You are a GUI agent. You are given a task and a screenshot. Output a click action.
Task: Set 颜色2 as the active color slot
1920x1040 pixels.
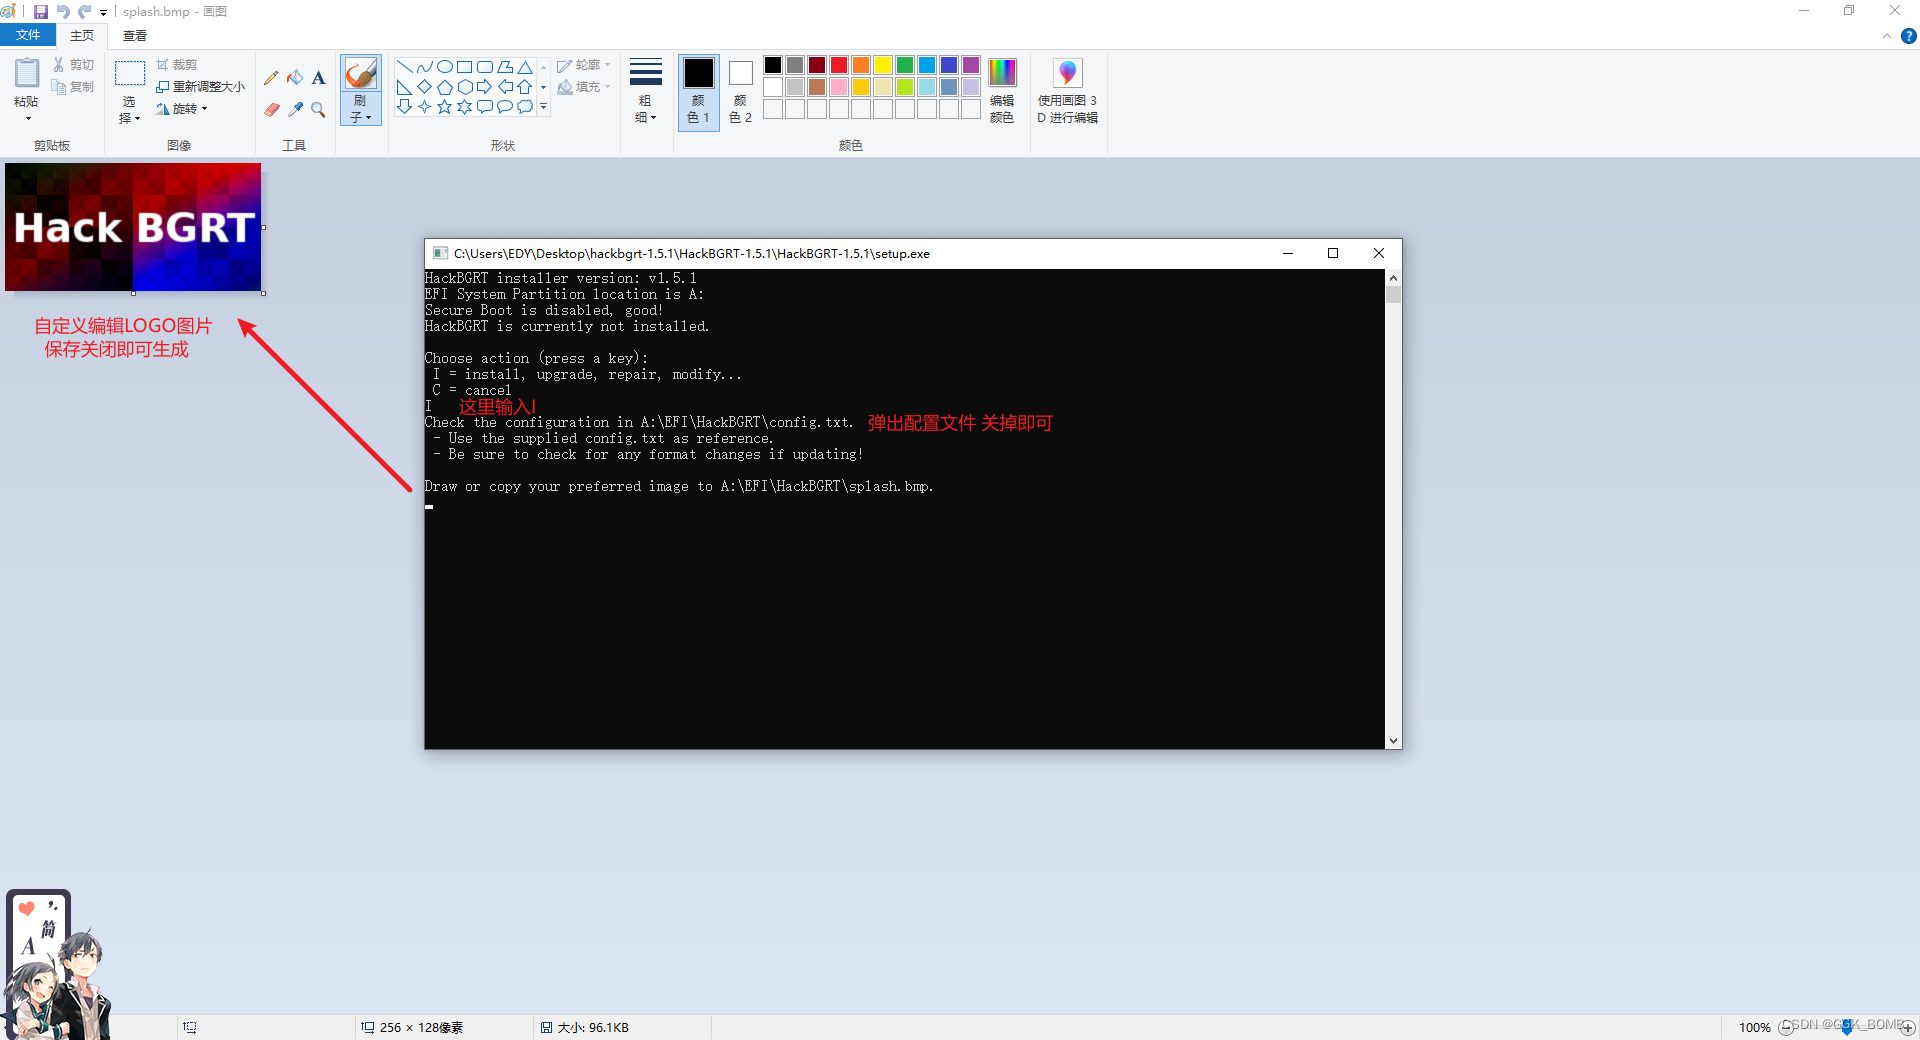coord(739,89)
